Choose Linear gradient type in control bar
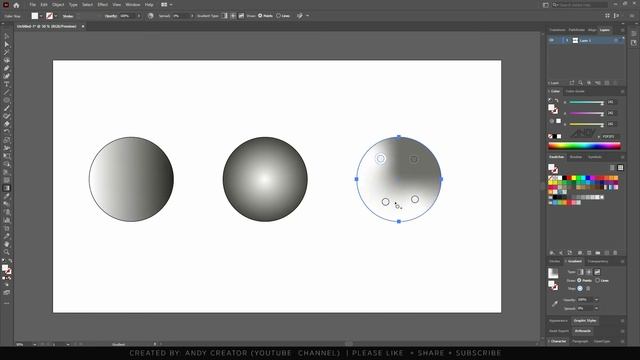 coord(224,16)
